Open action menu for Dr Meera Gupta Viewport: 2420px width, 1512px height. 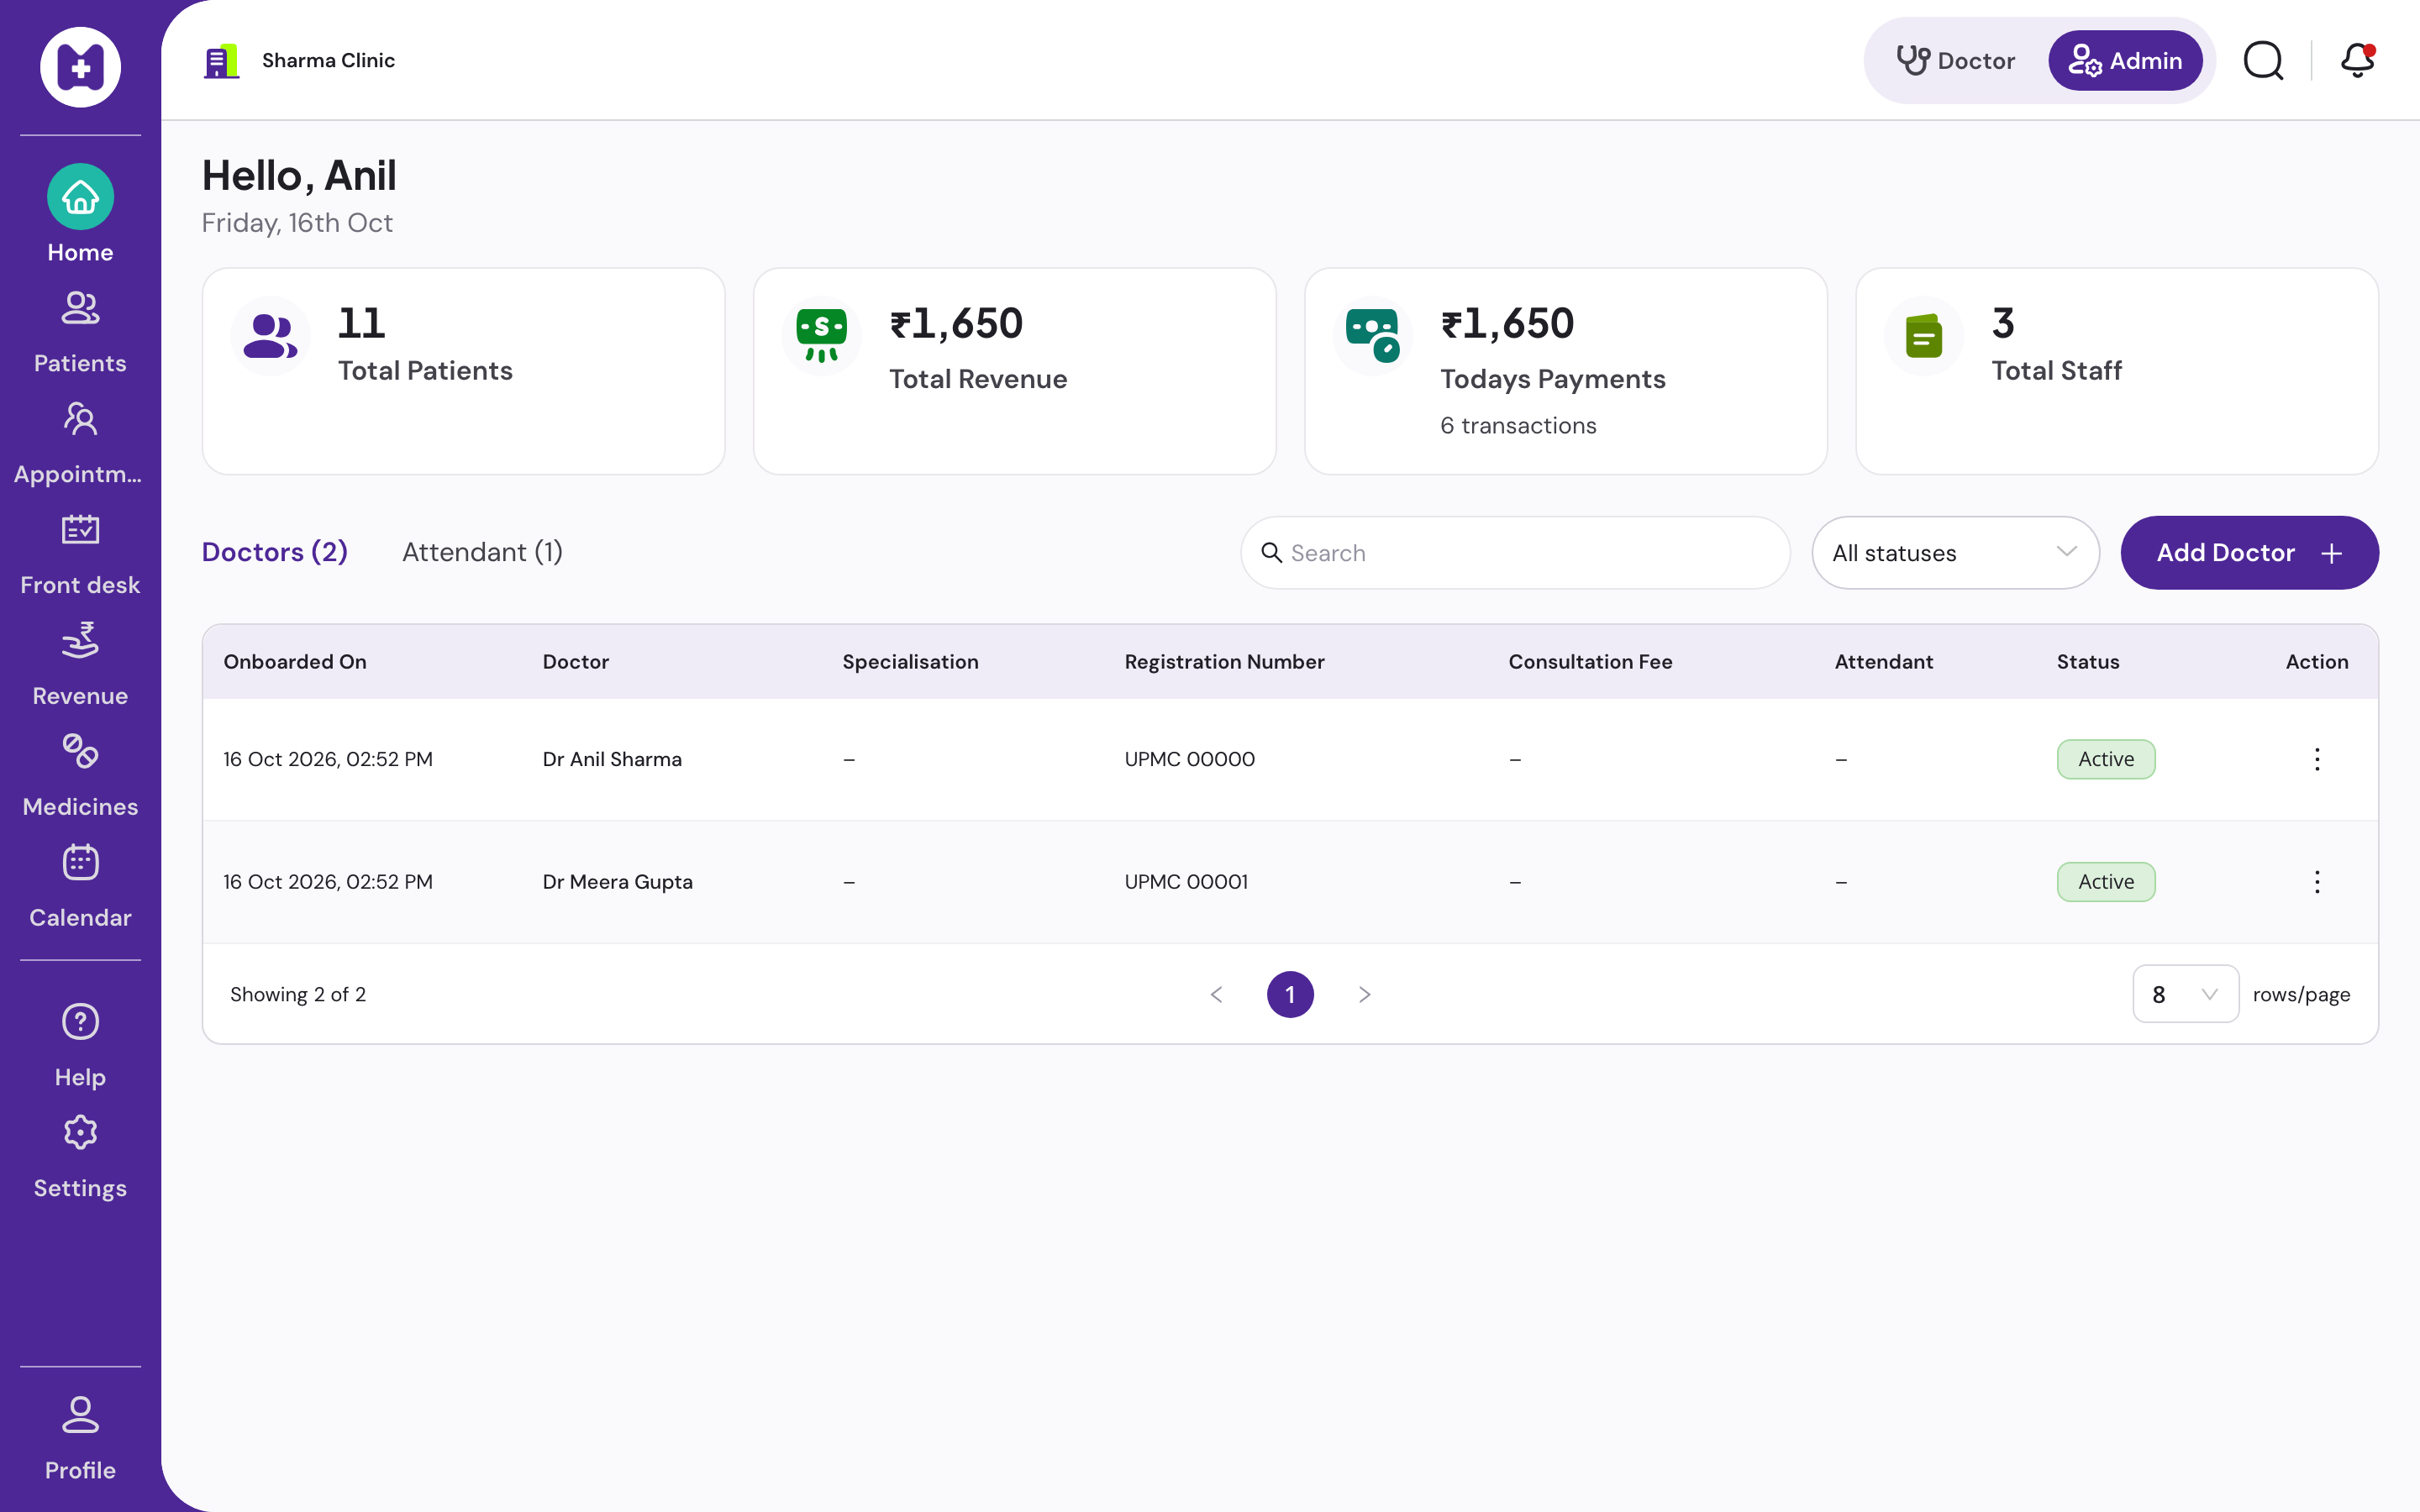[x=2317, y=882]
